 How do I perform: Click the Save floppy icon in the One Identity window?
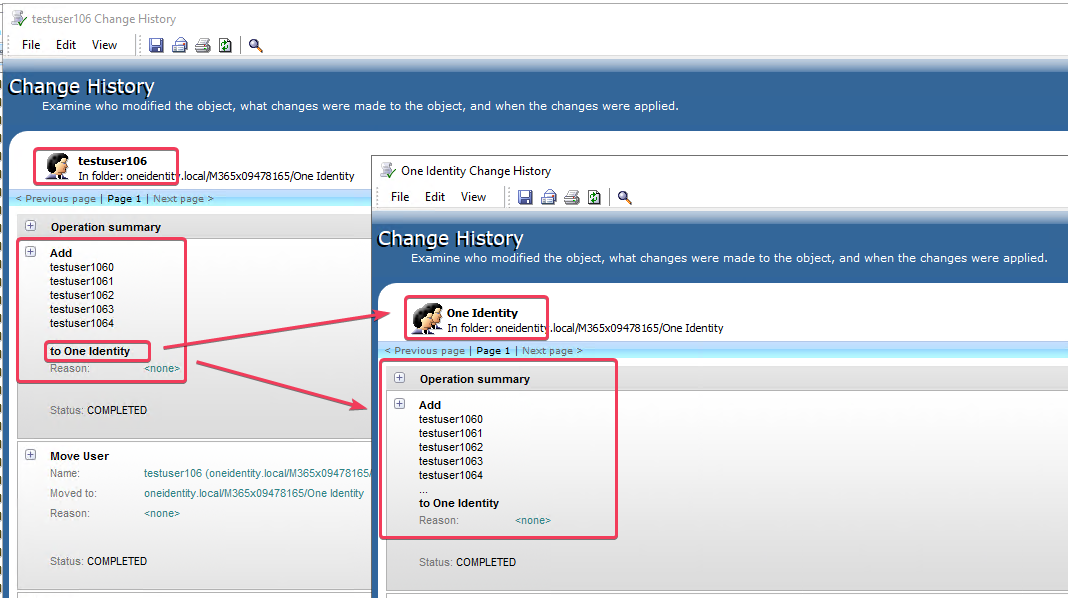point(525,197)
